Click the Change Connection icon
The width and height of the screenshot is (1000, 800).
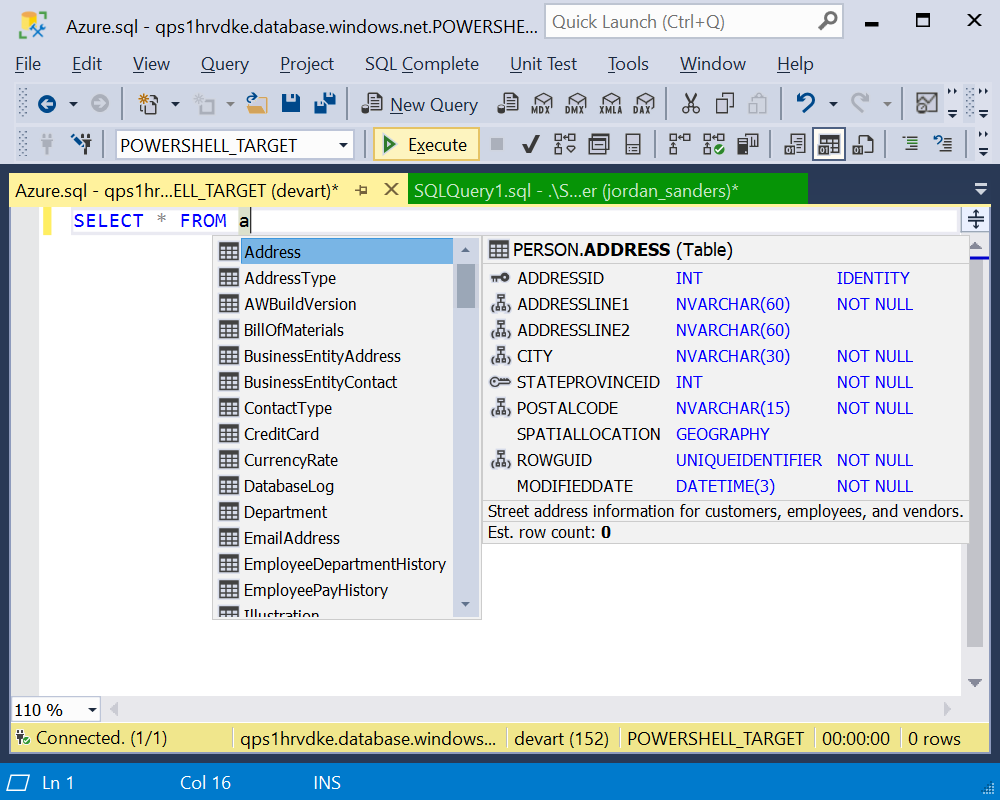[82, 144]
